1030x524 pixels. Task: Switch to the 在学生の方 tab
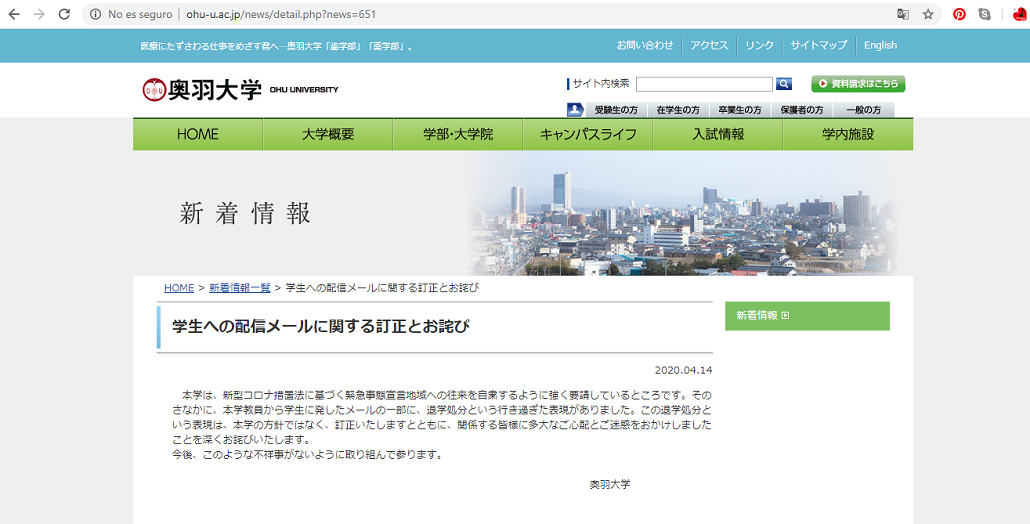677,110
